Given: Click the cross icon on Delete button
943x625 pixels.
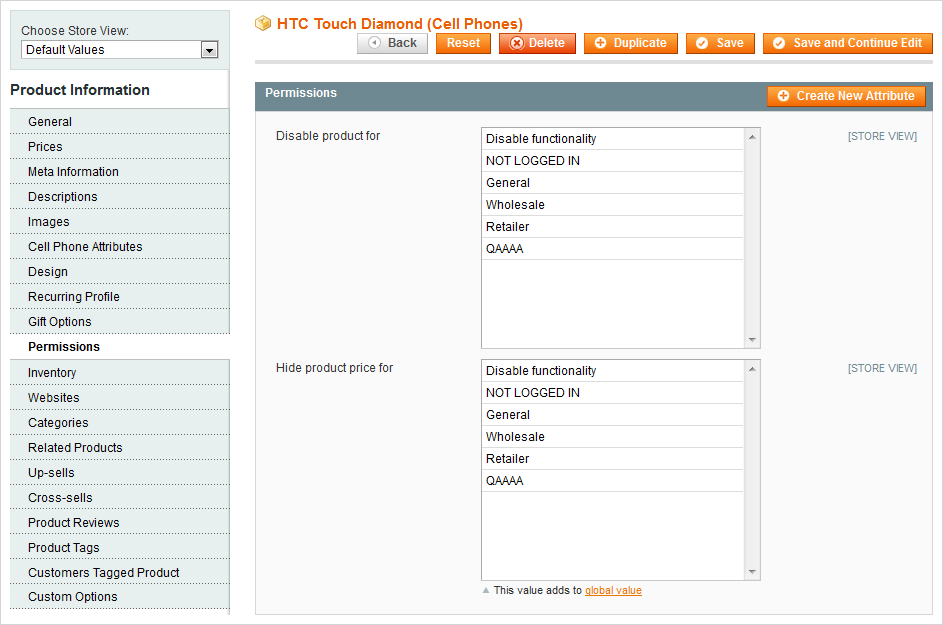Looking at the screenshot, I should [x=517, y=43].
